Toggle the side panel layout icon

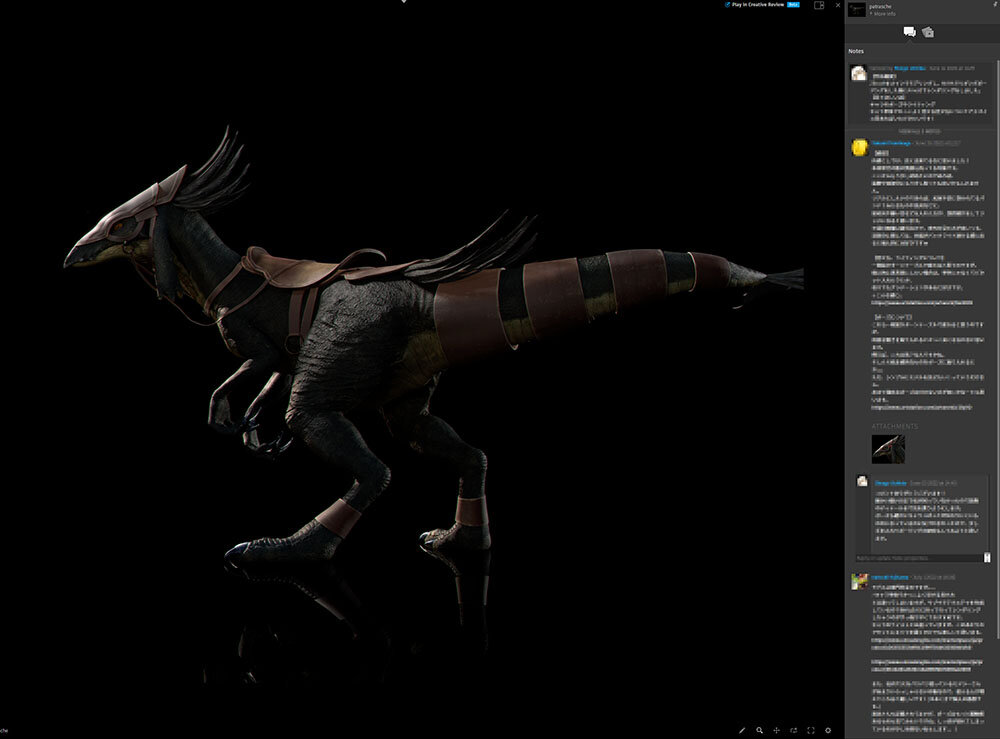pos(819,5)
